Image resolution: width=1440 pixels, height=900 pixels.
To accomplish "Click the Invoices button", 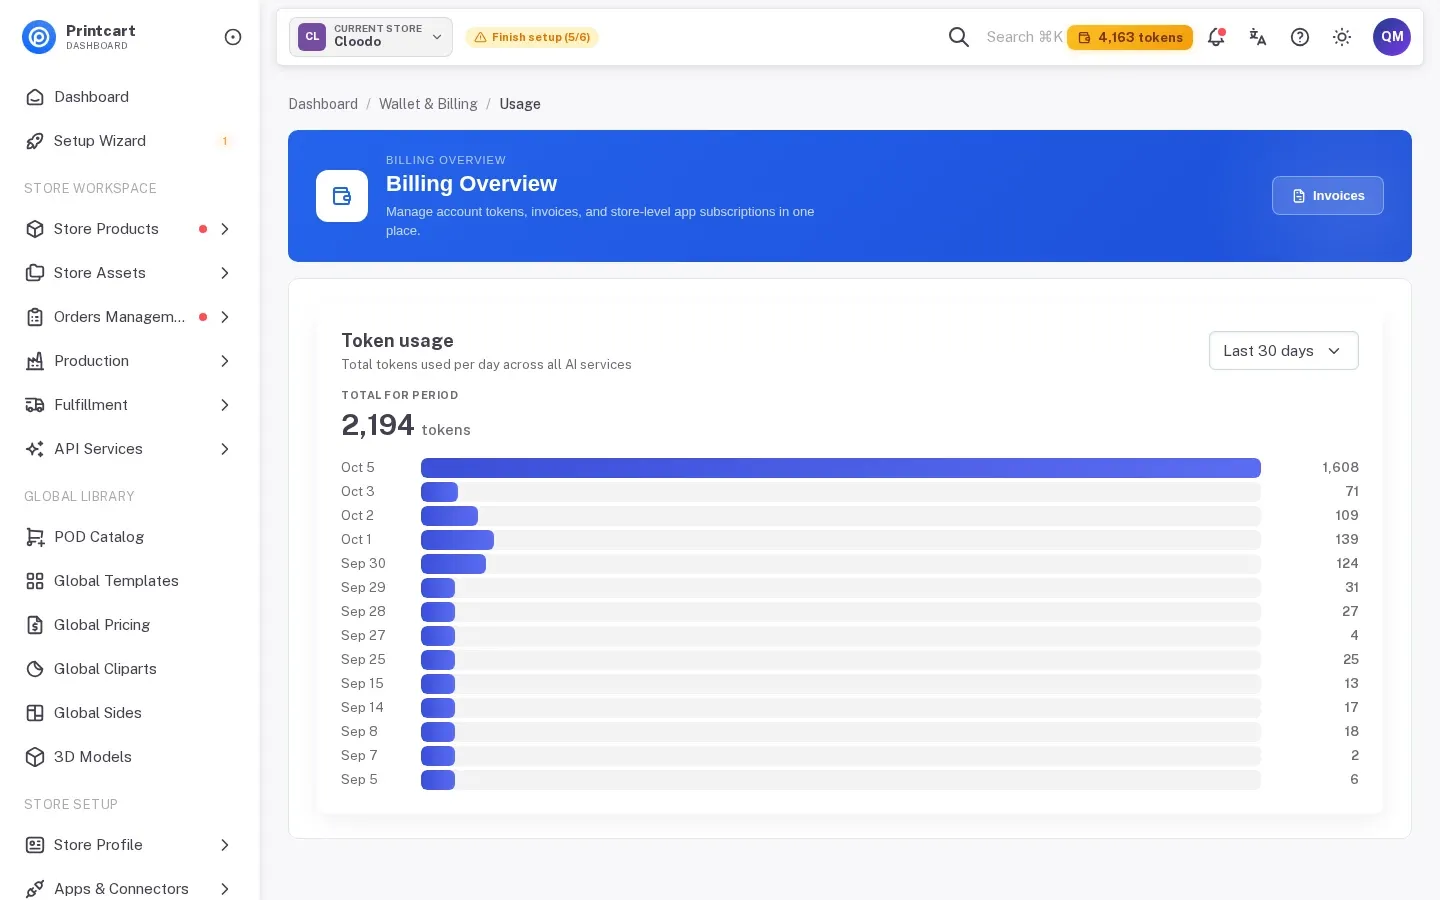I will pos(1328,196).
